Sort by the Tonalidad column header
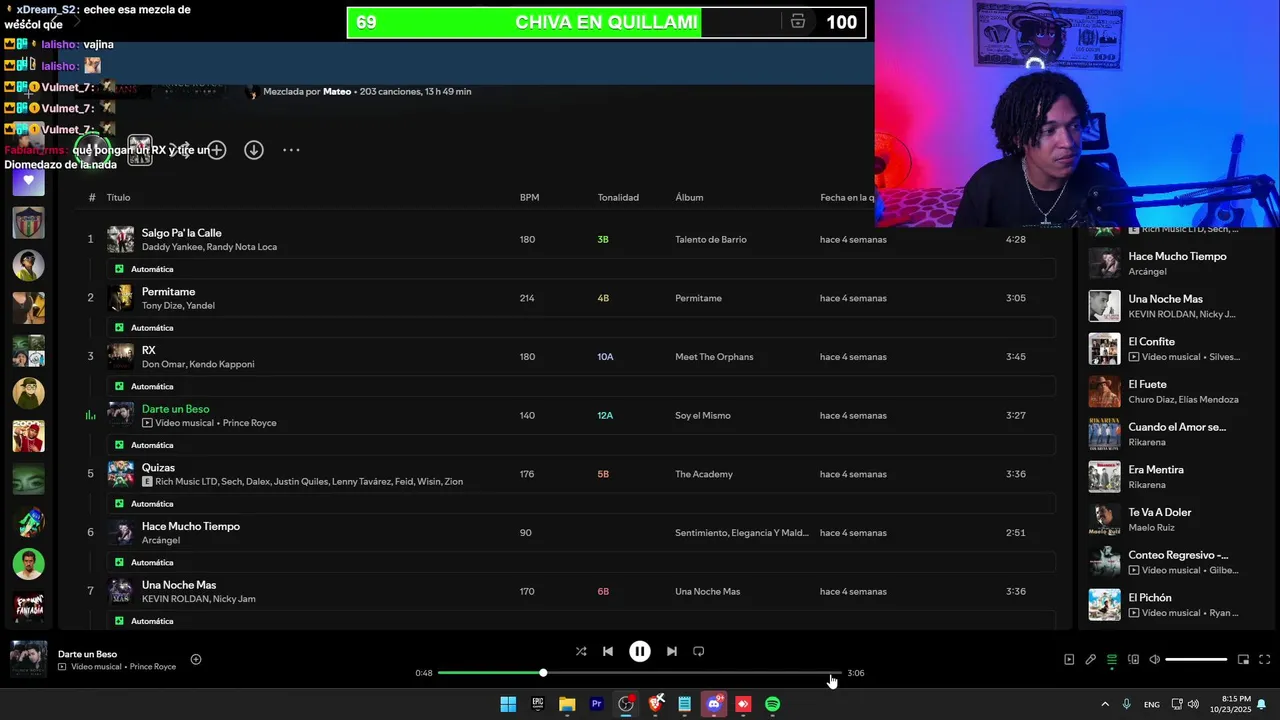 618,198
